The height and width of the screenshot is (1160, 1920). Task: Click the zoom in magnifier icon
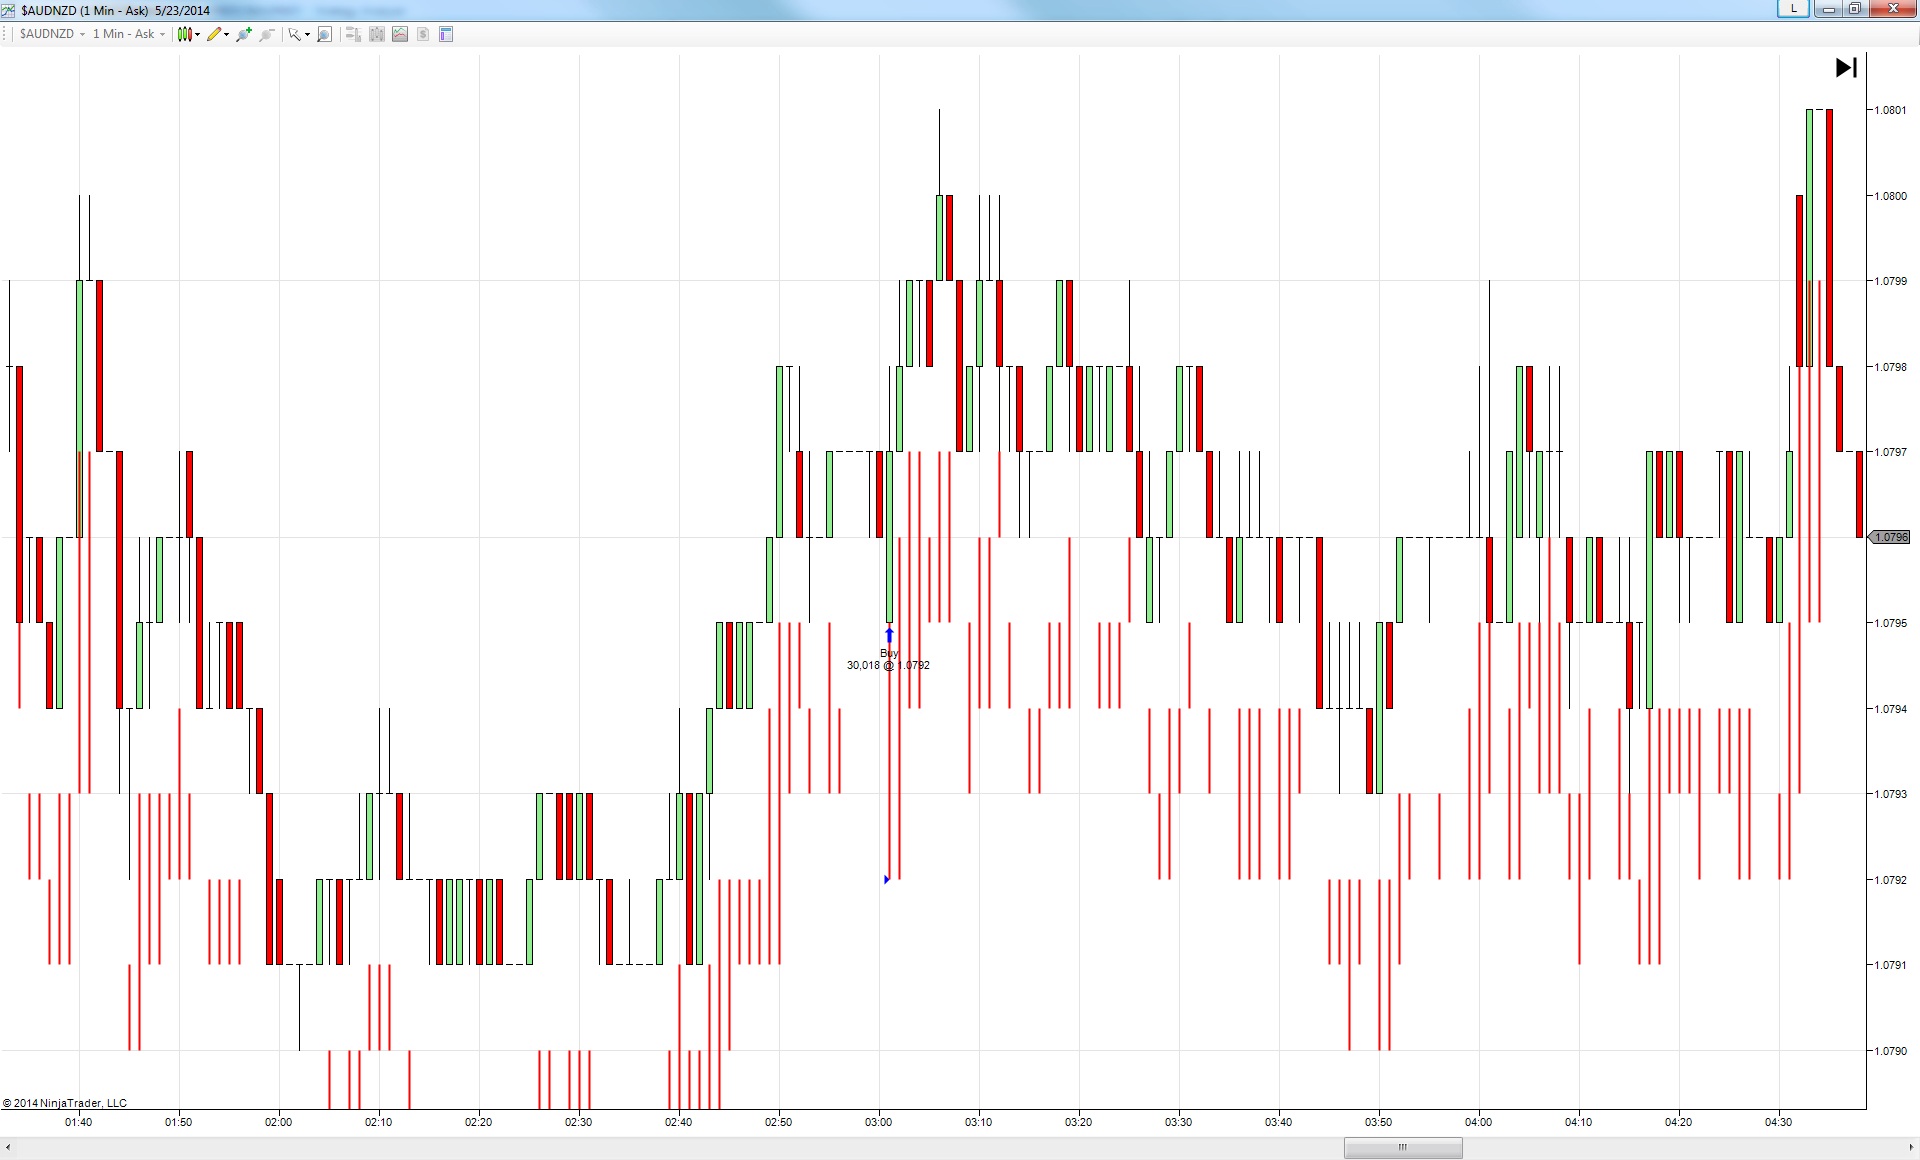coord(243,34)
